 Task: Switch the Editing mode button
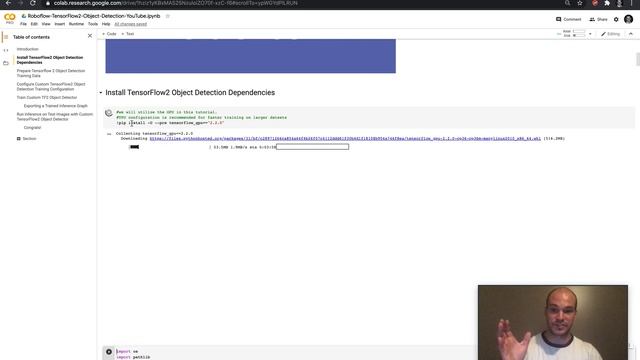pyautogui.click(x=611, y=34)
